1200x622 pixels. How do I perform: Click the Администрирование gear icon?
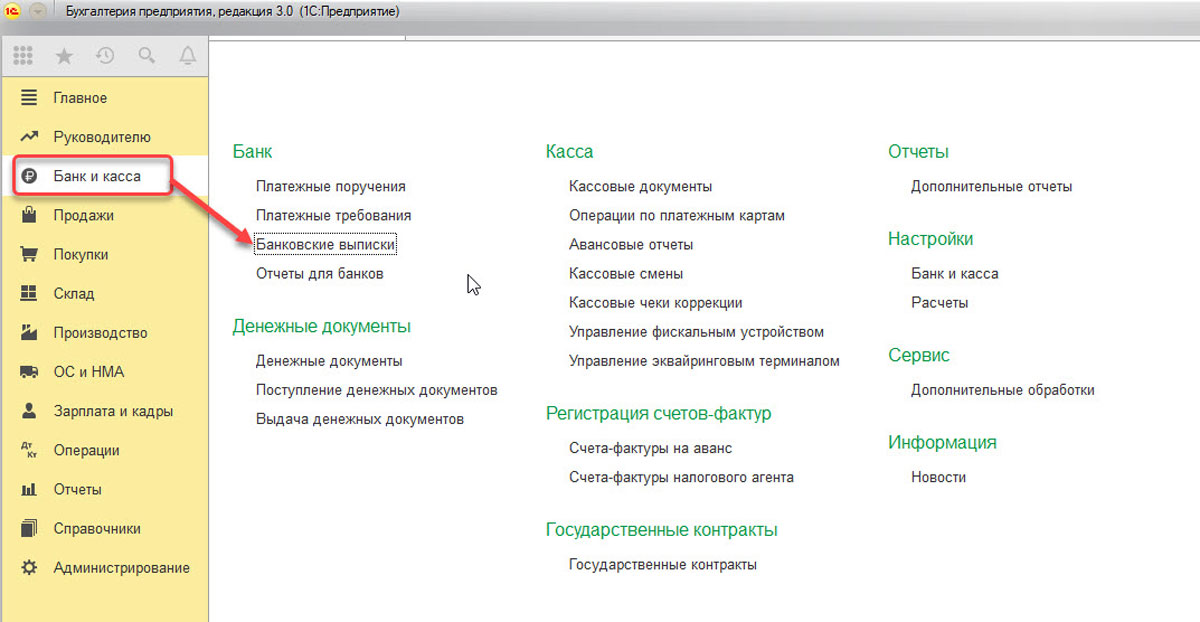point(29,567)
